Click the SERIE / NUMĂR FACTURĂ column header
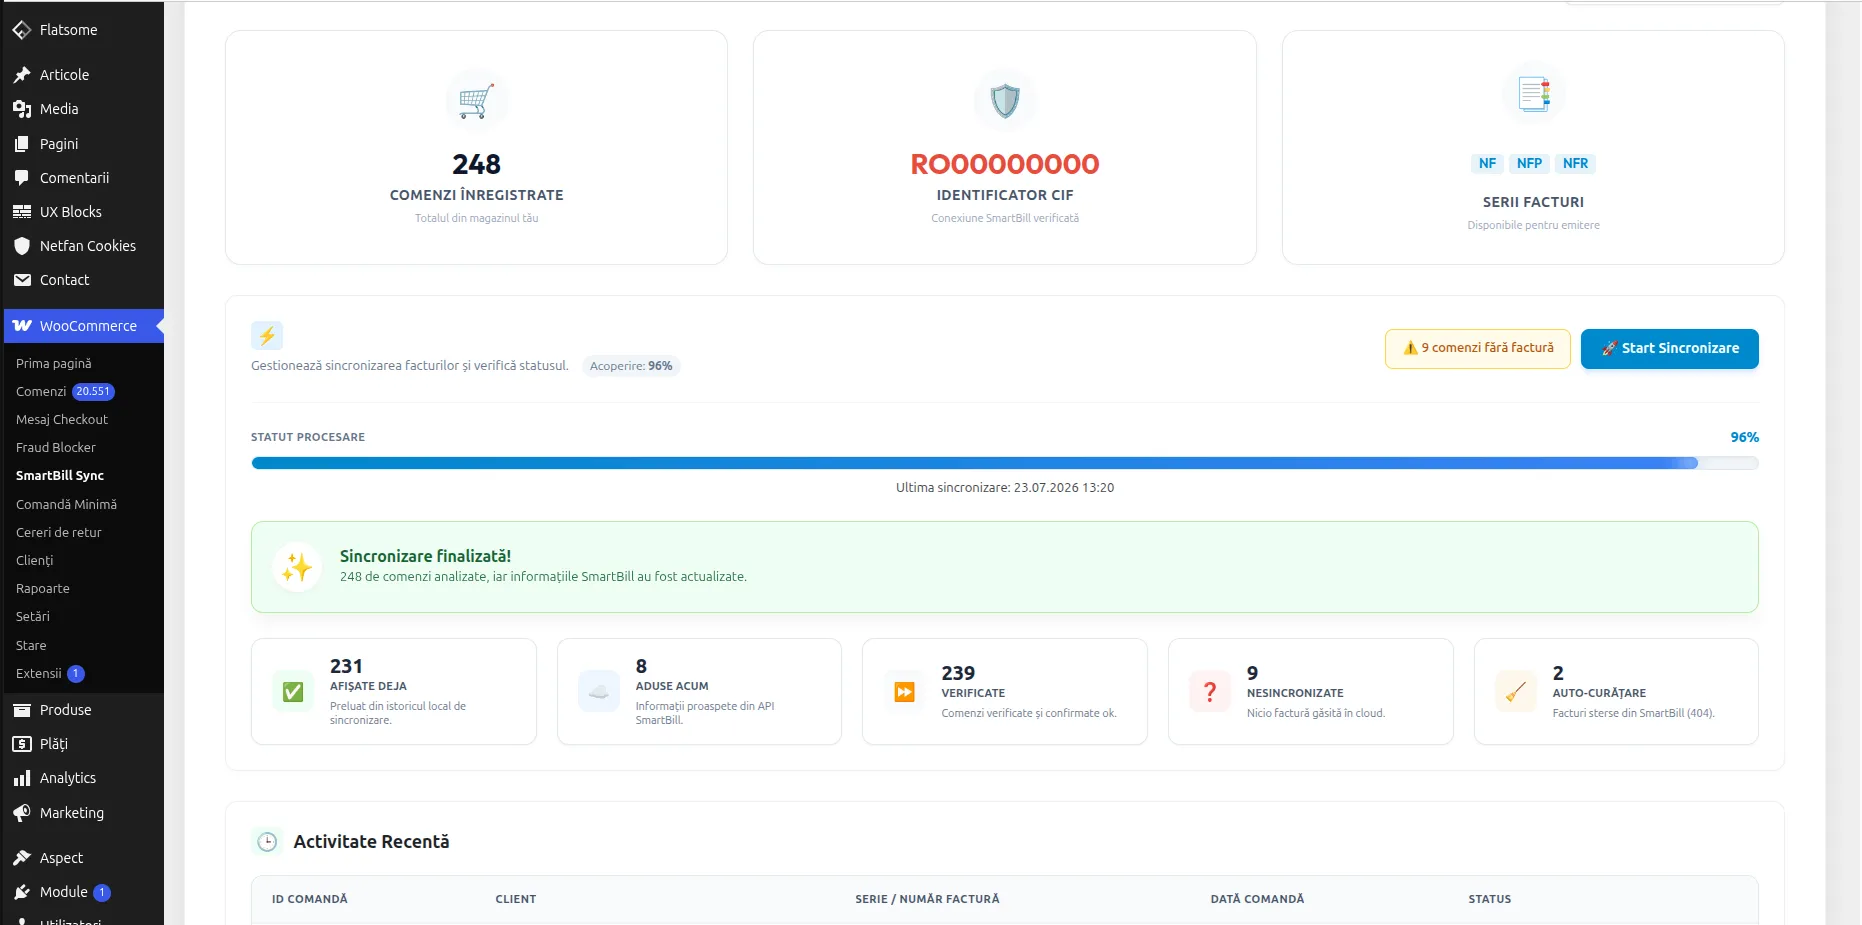 pyautogui.click(x=927, y=899)
